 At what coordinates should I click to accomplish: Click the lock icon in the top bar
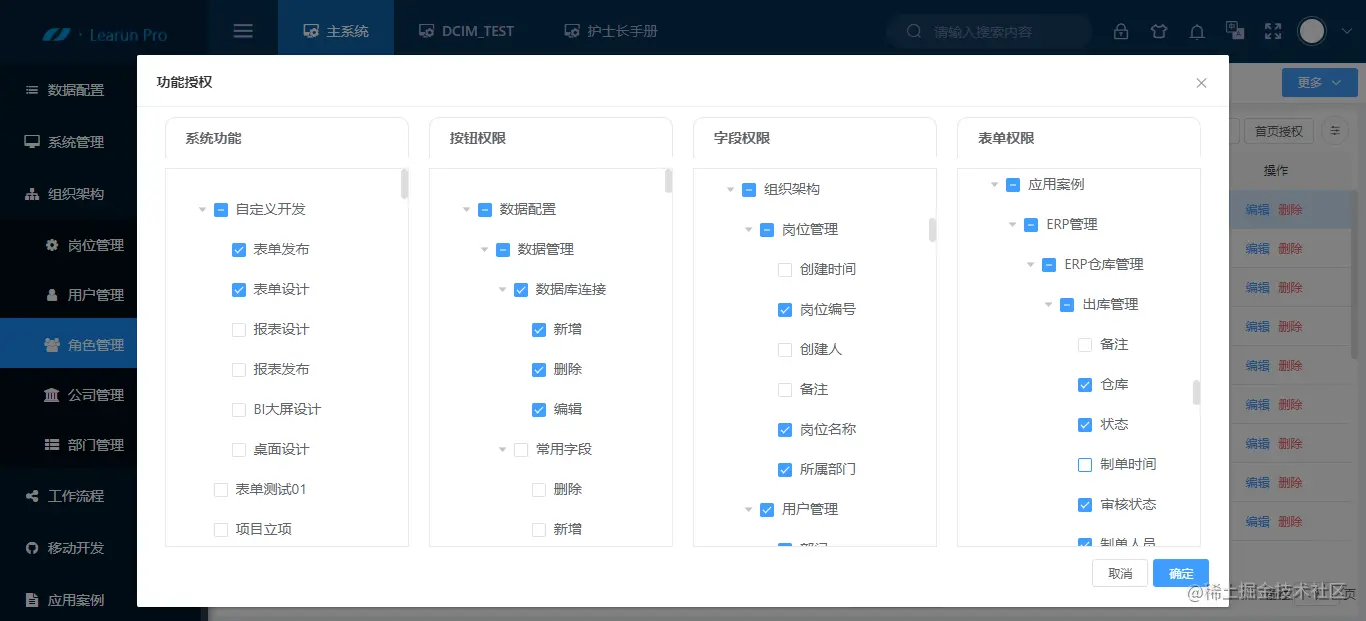[1121, 31]
